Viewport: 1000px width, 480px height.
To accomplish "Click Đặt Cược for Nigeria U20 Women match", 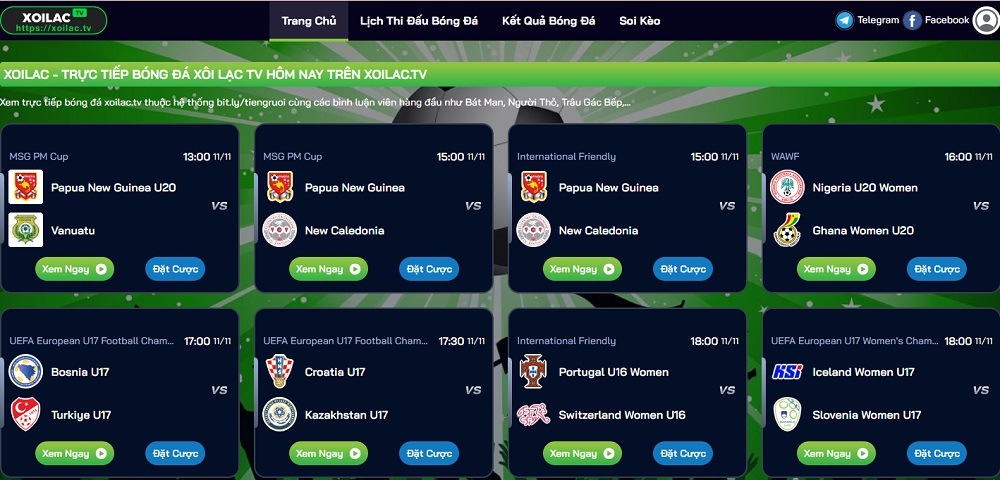I will 937,269.
